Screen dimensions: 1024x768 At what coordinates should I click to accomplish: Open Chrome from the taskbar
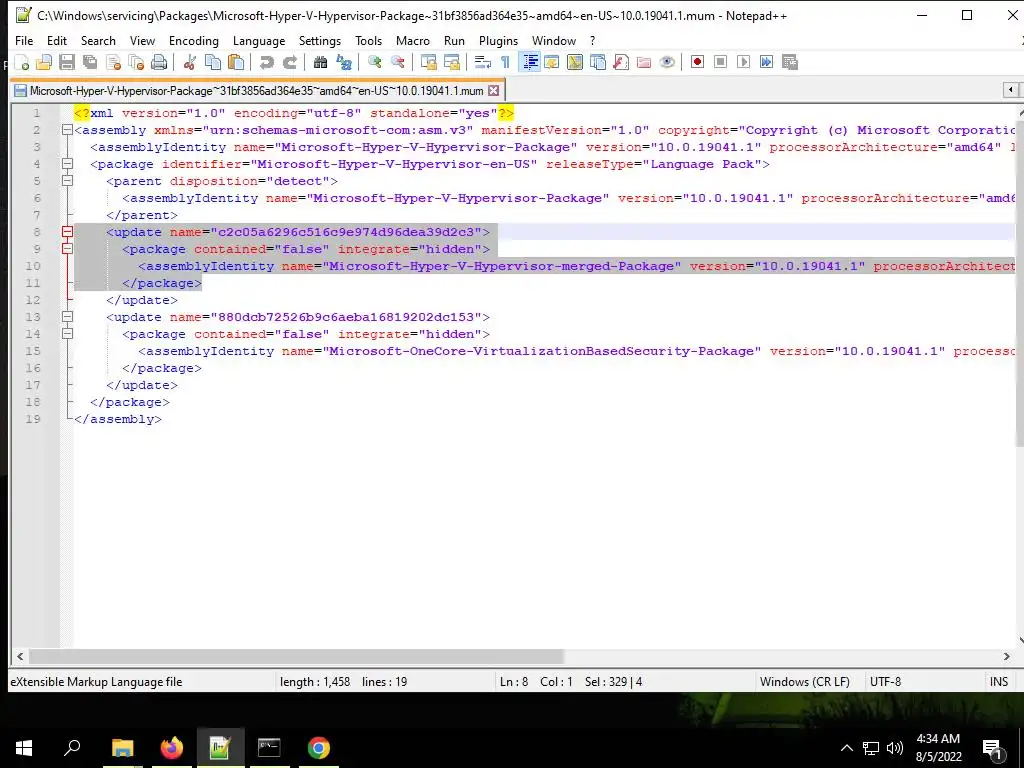(x=319, y=748)
